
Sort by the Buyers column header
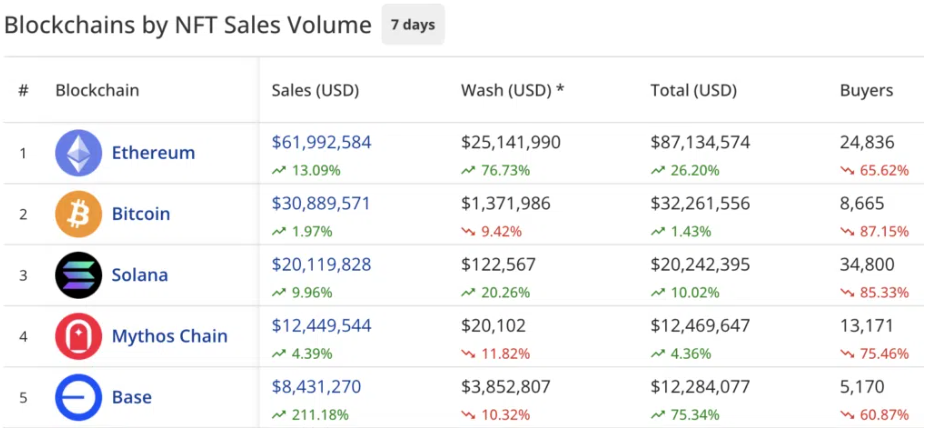tap(866, 90)
